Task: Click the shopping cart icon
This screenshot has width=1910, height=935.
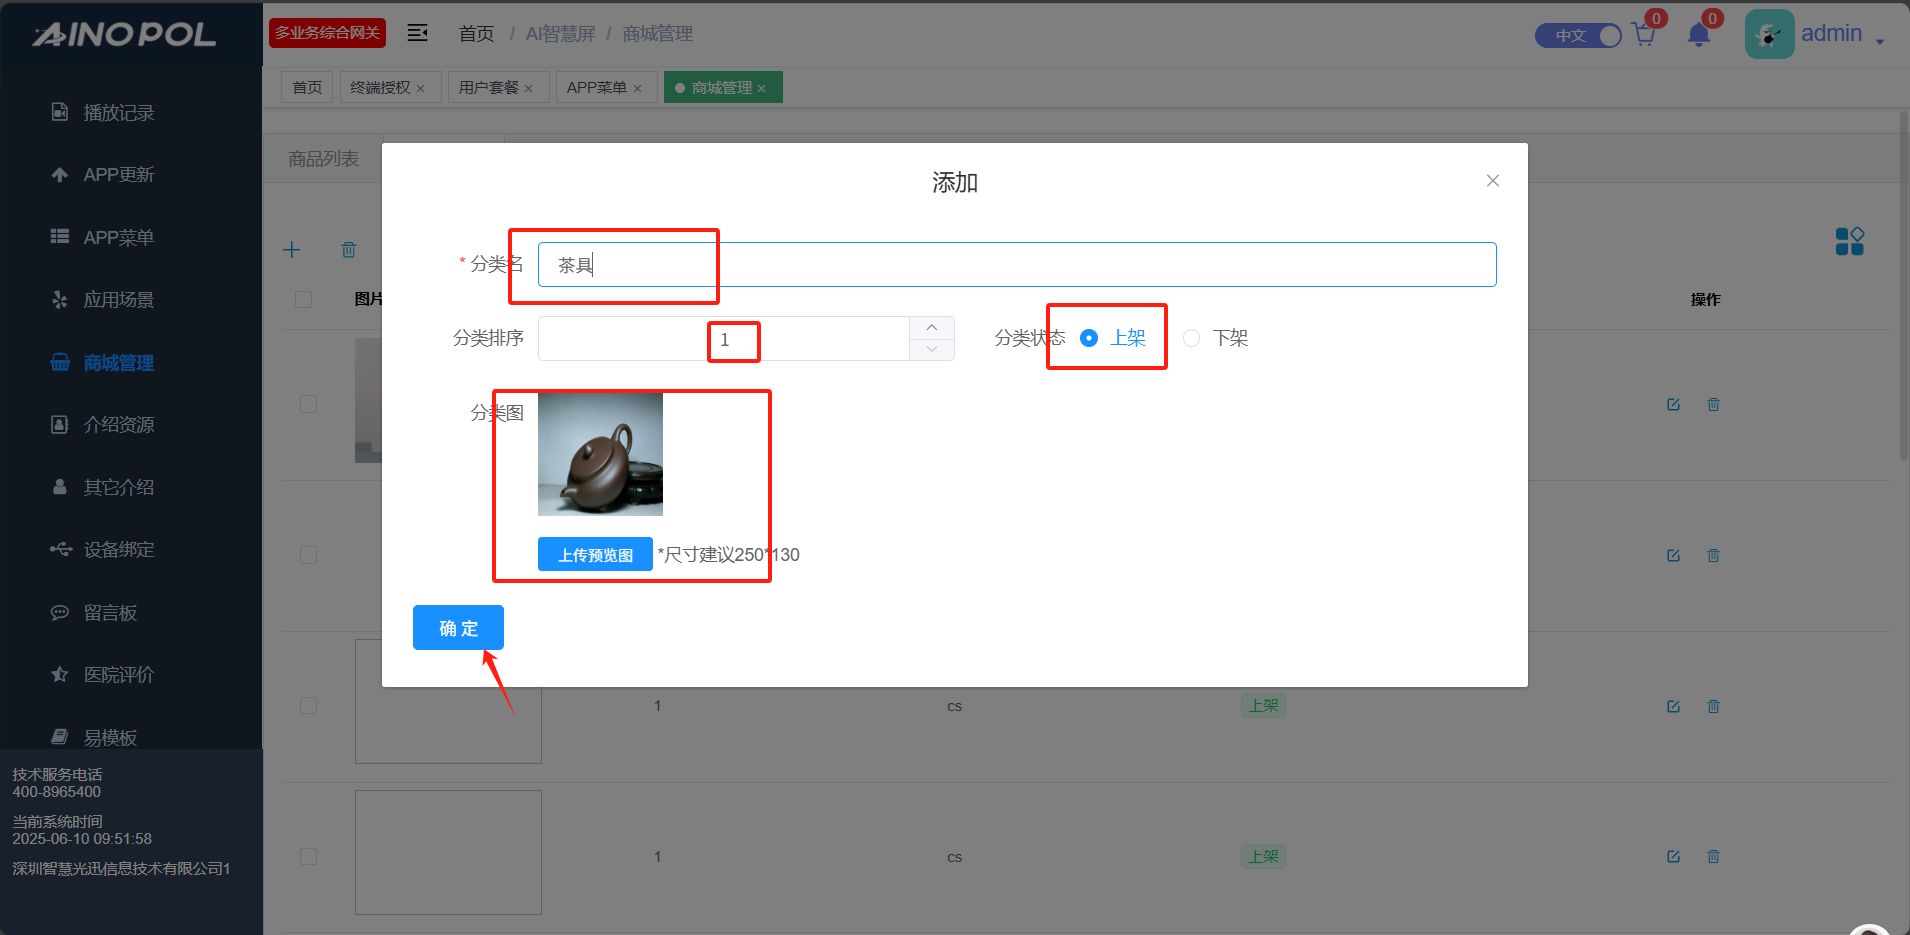Action: (x=1643, y=36)
